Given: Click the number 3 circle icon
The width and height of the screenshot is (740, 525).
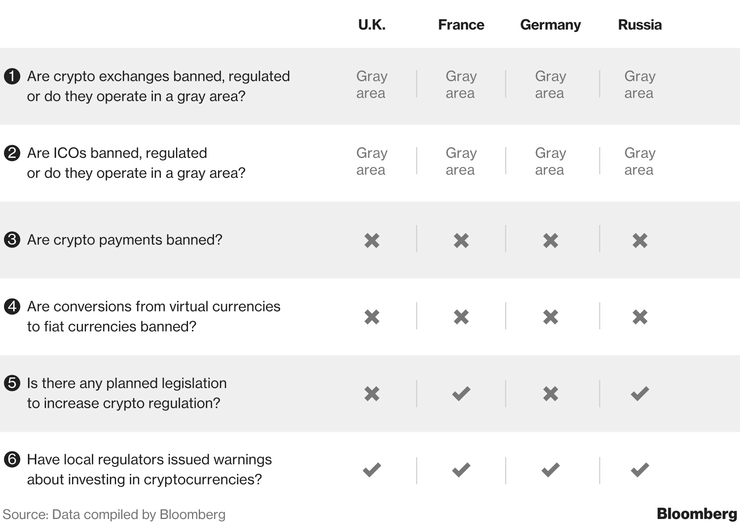Looking at the screenshot, I should (x=12, y=239).
